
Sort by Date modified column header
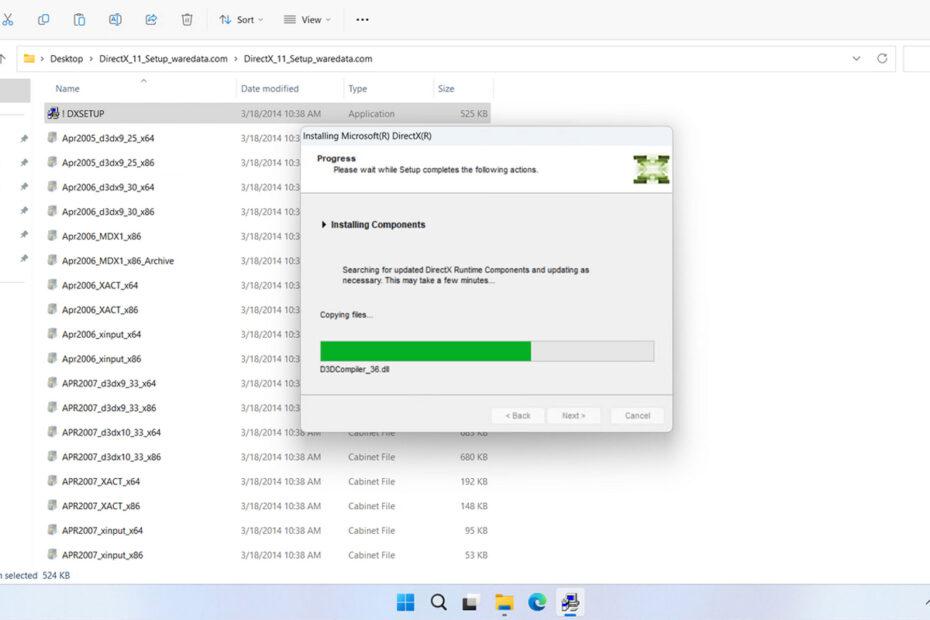coord(269,88)
